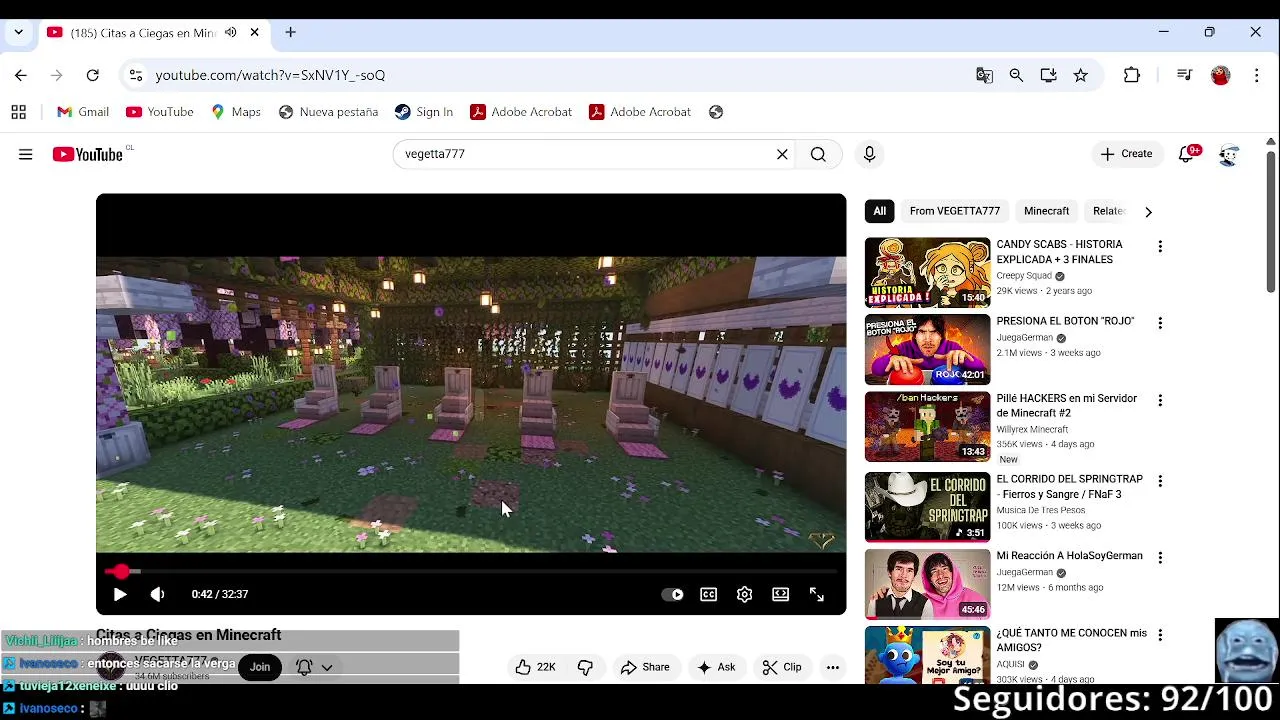Open Chrome three-dot menu
This screenshot has width=1280, height=720.
(x=1256, y=75)
